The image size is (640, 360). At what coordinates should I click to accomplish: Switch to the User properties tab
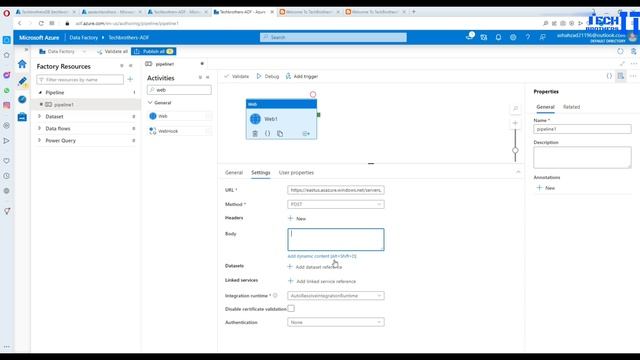click(x=296, y=173)
